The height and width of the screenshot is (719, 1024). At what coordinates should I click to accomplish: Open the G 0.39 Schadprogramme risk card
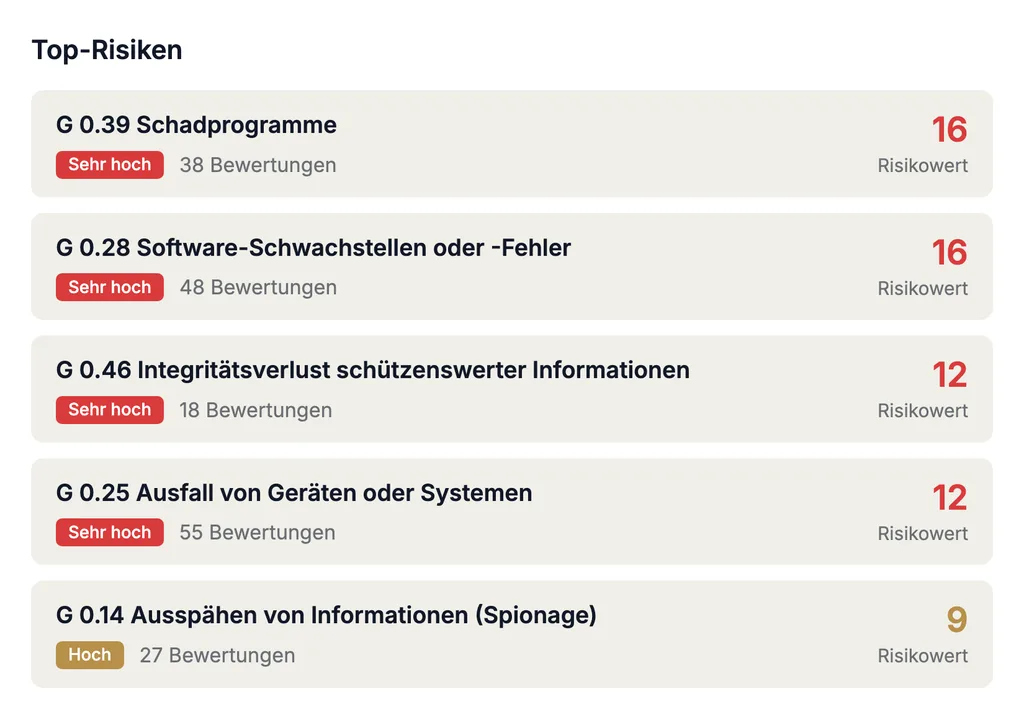coord(512,144)
